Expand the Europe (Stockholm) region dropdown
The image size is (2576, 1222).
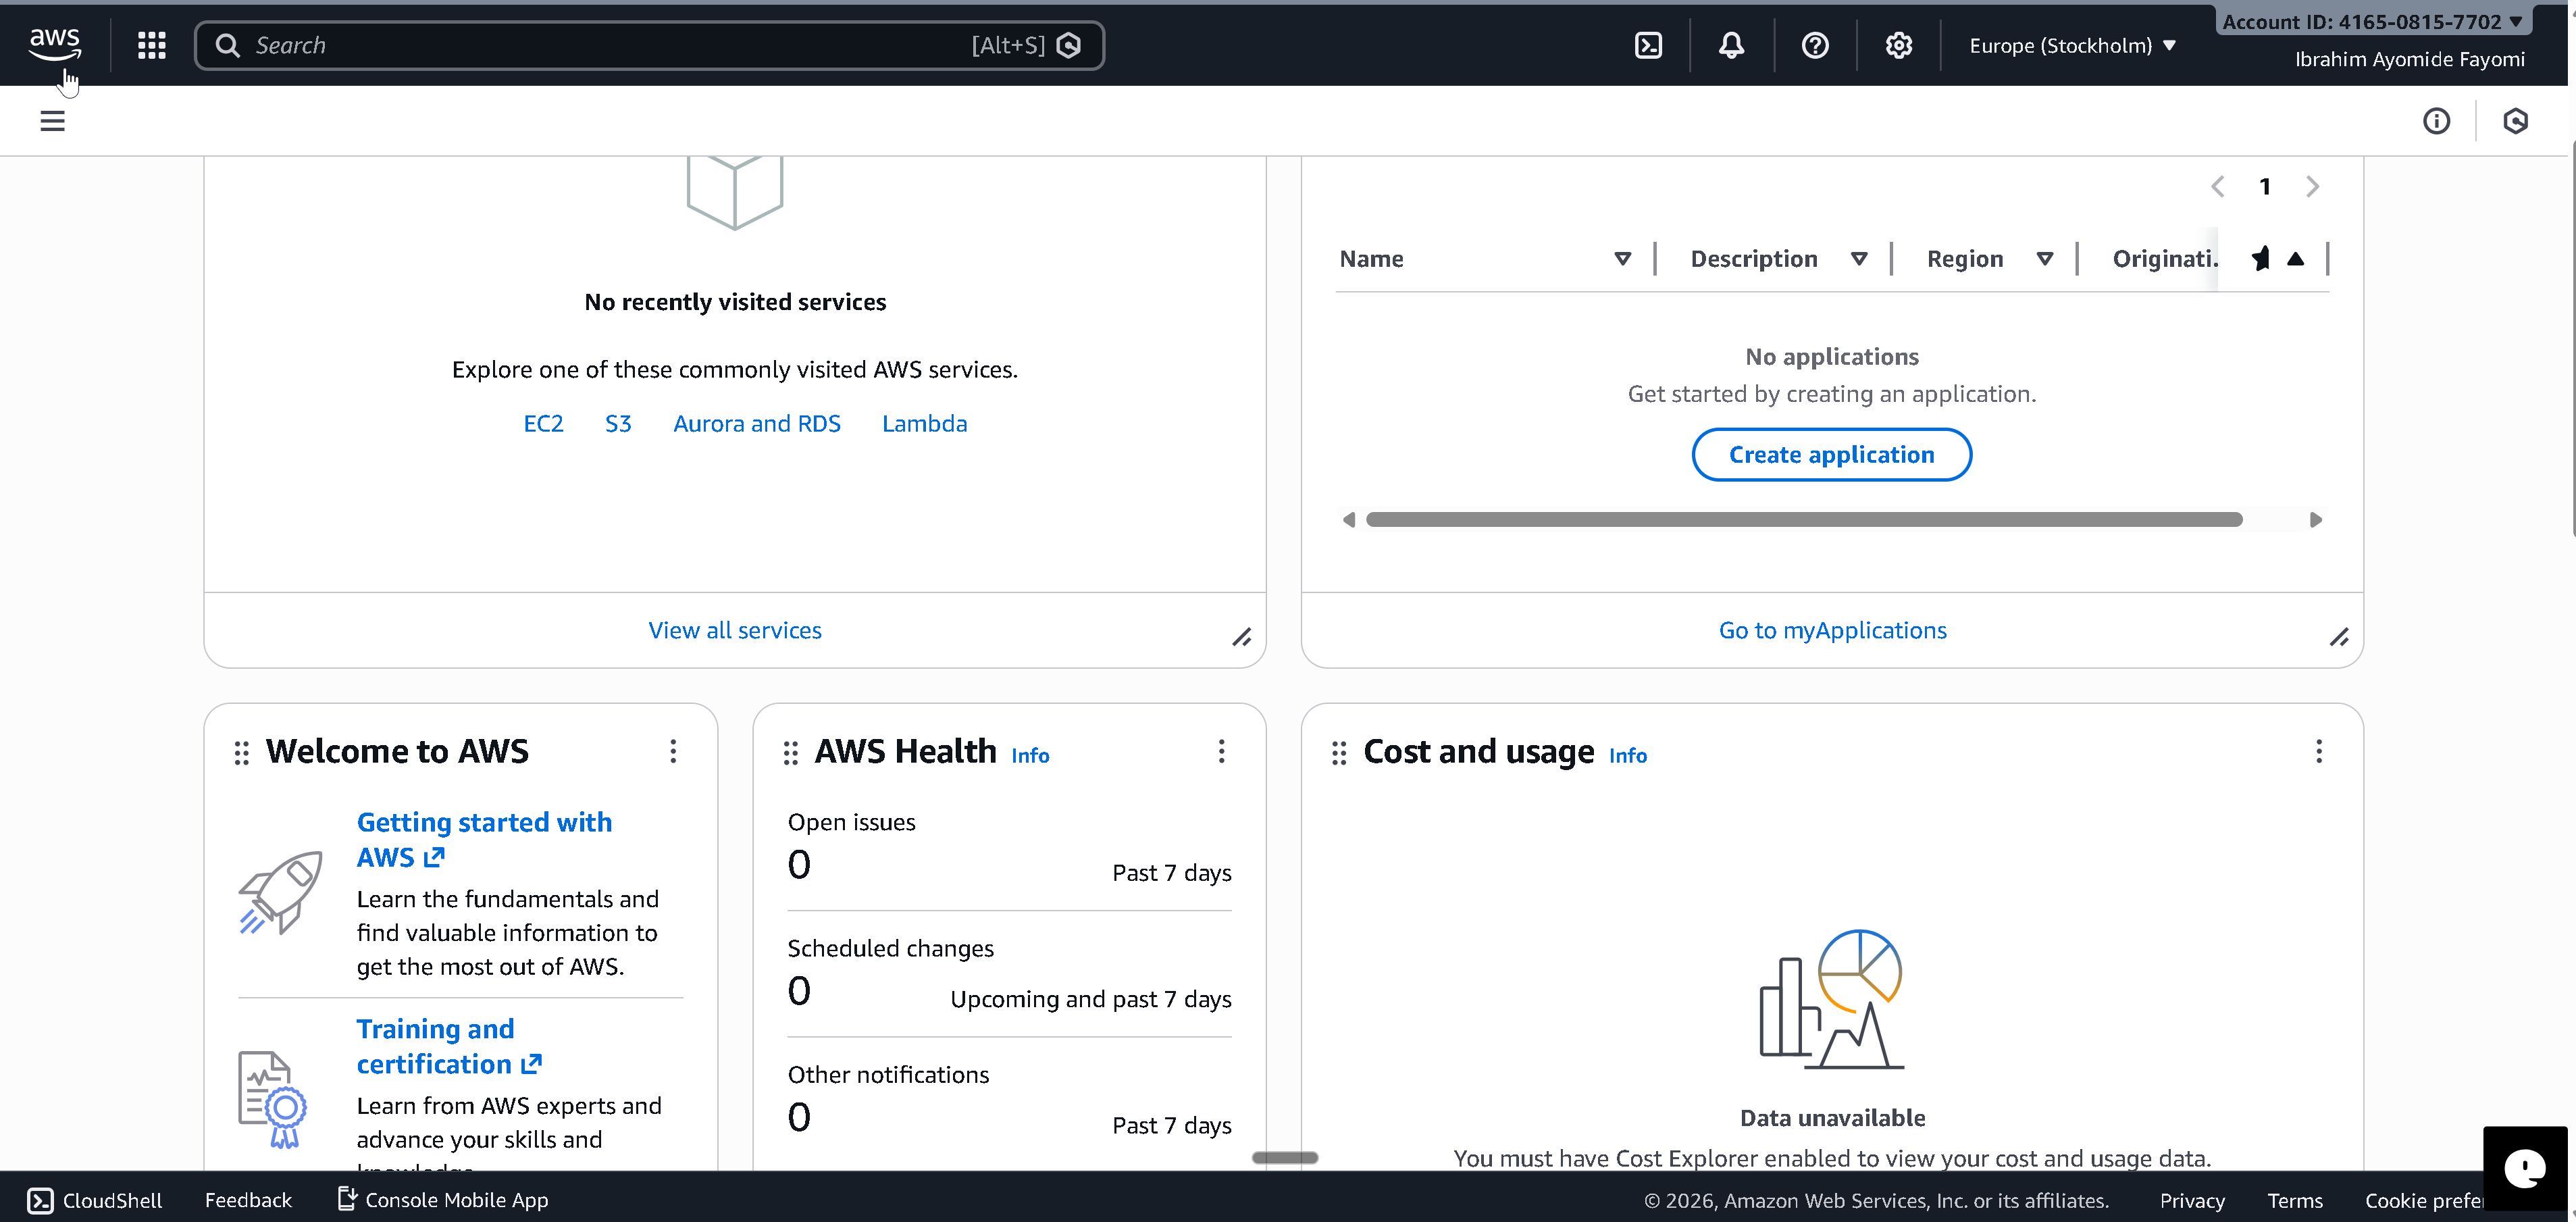tap(2072, 45)
